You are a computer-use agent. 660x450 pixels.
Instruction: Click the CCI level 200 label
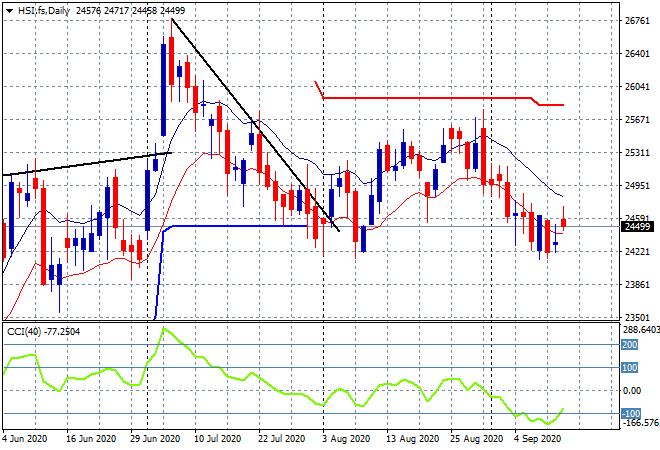point(630,345)
